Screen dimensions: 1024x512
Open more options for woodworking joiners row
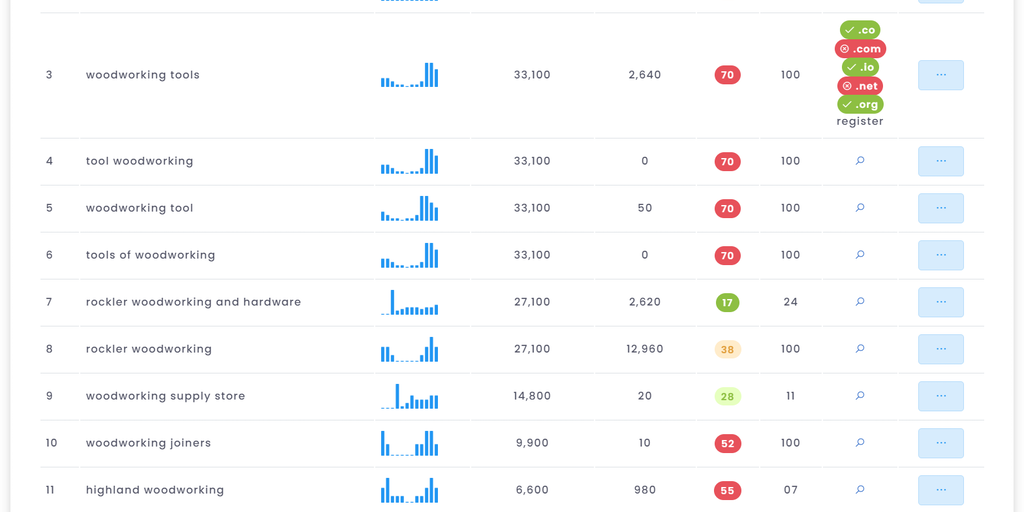point(940,443)
